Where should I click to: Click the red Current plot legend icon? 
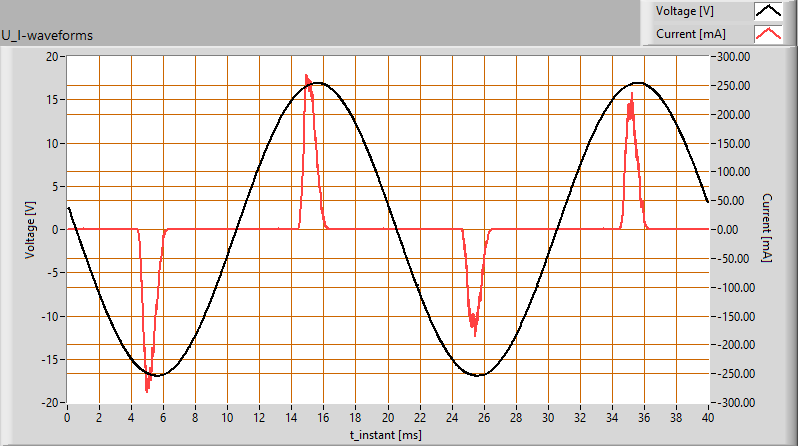[x=768, y=34]
